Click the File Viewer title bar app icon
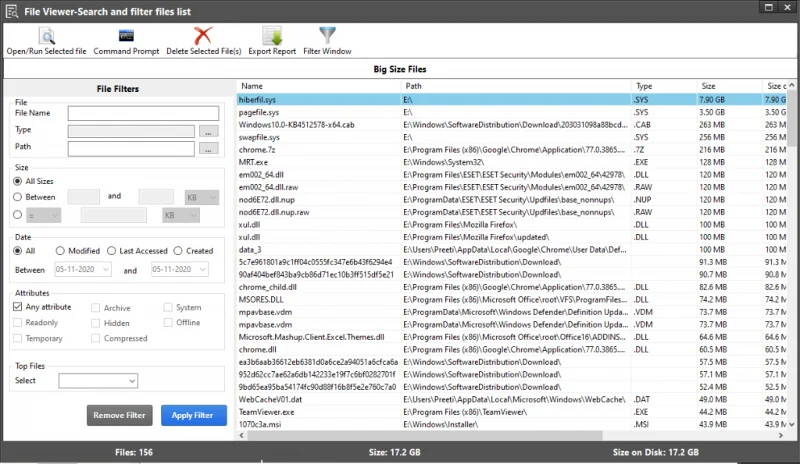The height and width of the screenshot is (464, 800). pyautogui.click(x=12, y=11)
